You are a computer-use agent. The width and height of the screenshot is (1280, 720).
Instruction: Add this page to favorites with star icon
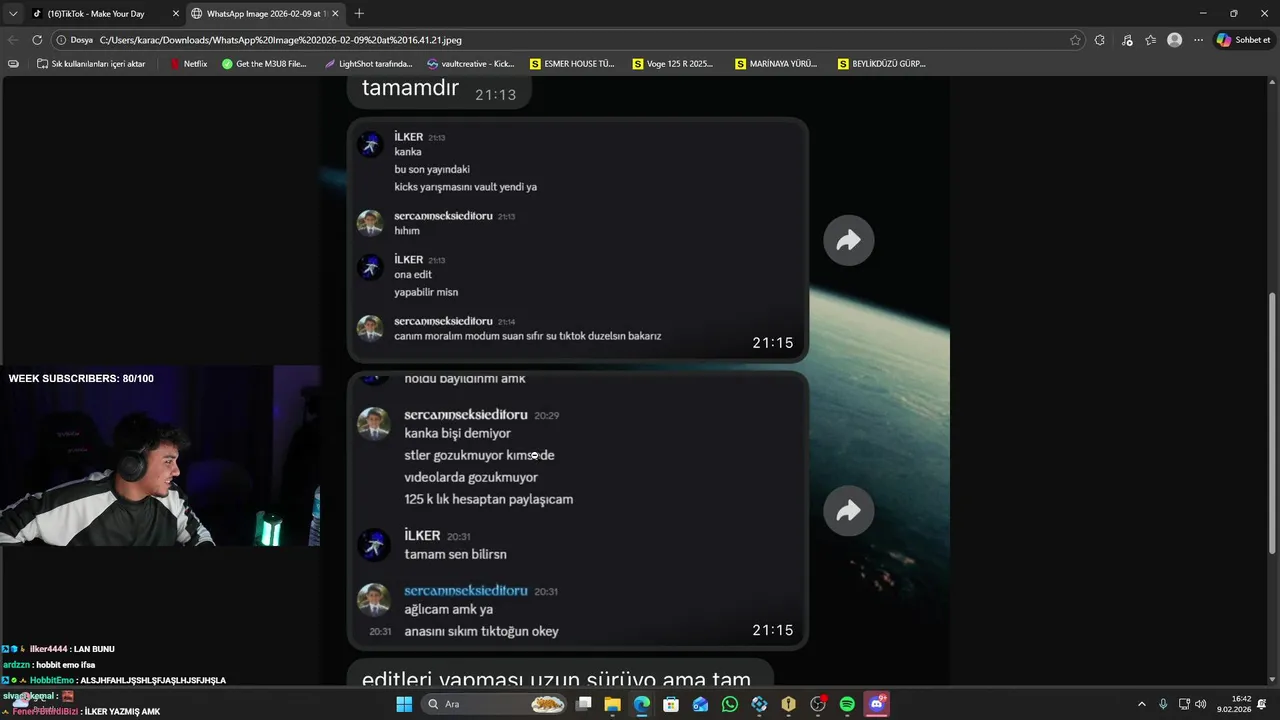[1075, 40]
